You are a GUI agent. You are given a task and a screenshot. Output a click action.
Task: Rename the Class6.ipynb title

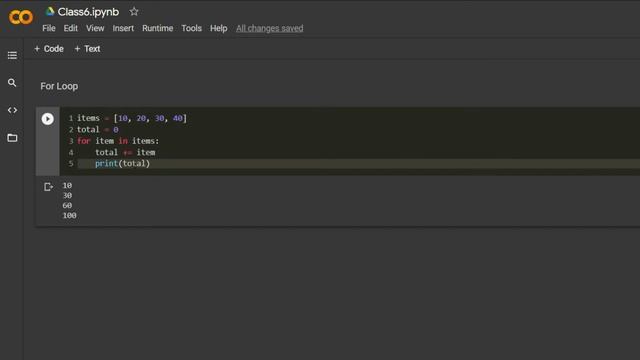click(x=88, y=12)
